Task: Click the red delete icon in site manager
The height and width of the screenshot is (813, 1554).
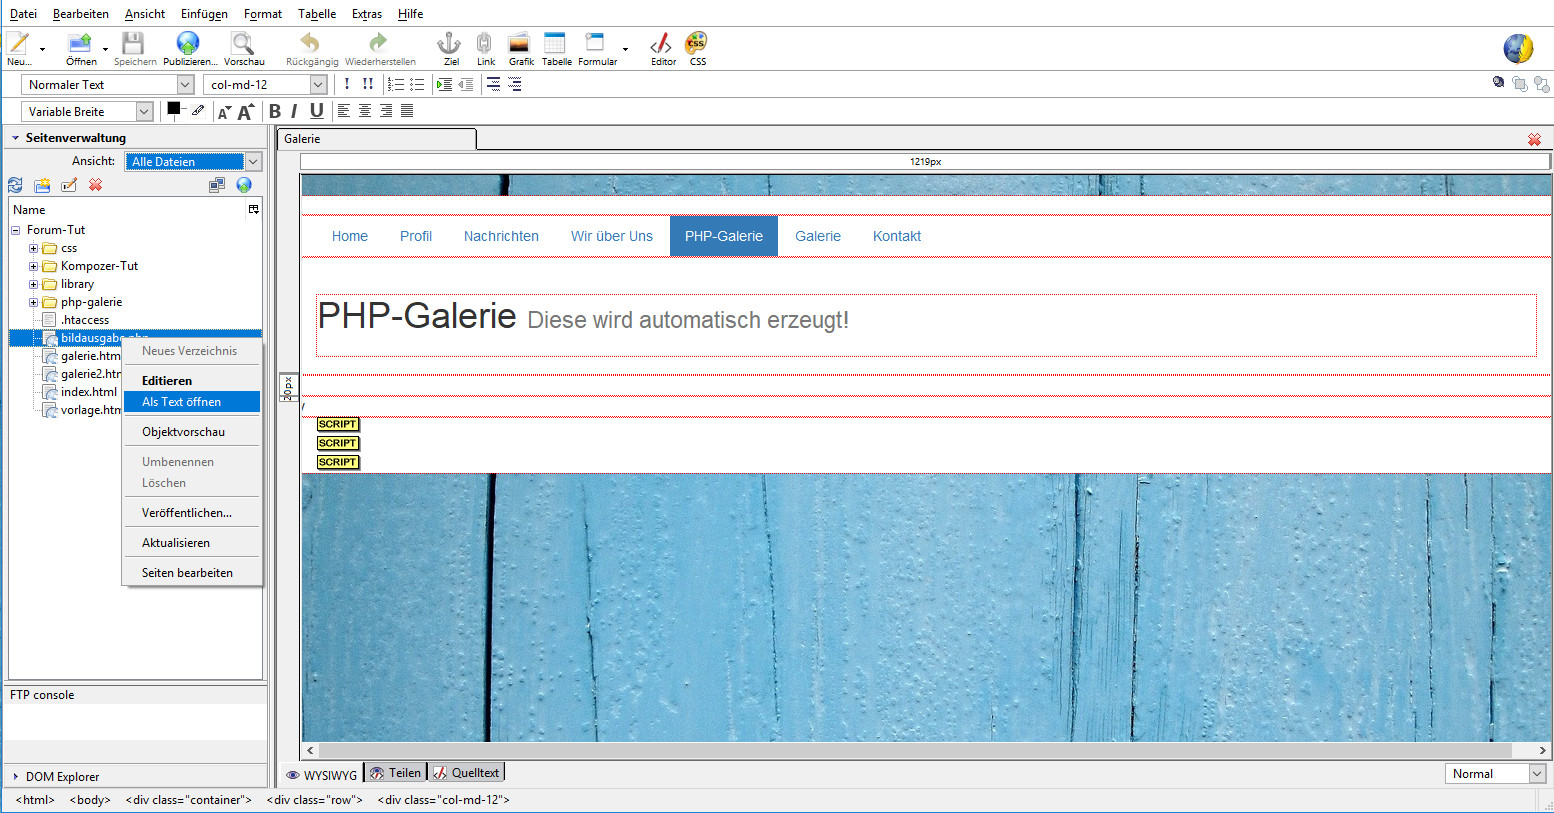Action: (96, 185)
